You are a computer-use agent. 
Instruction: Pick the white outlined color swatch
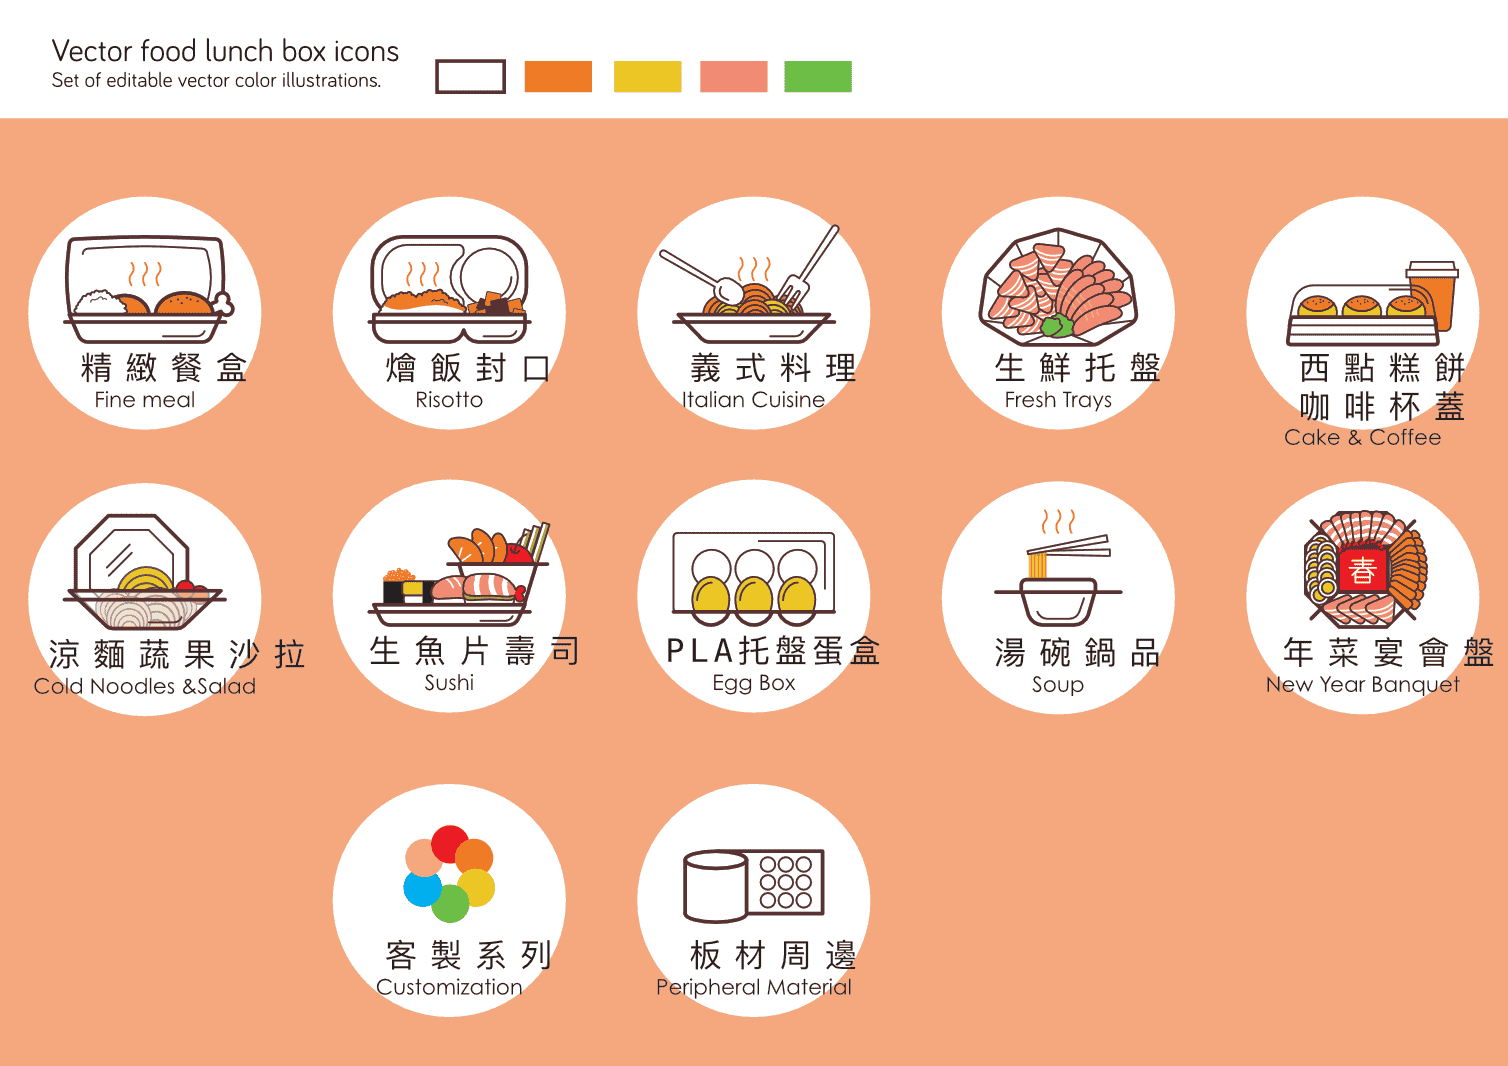coord(470,77)
